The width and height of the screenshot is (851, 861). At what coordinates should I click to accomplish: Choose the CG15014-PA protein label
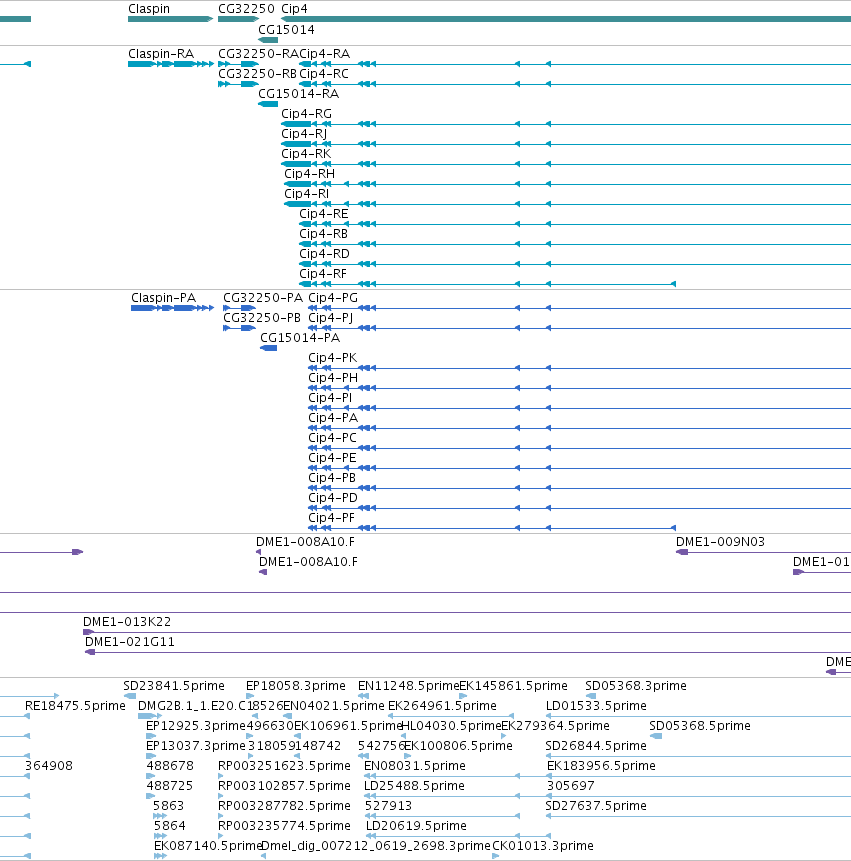pos(300,338)
